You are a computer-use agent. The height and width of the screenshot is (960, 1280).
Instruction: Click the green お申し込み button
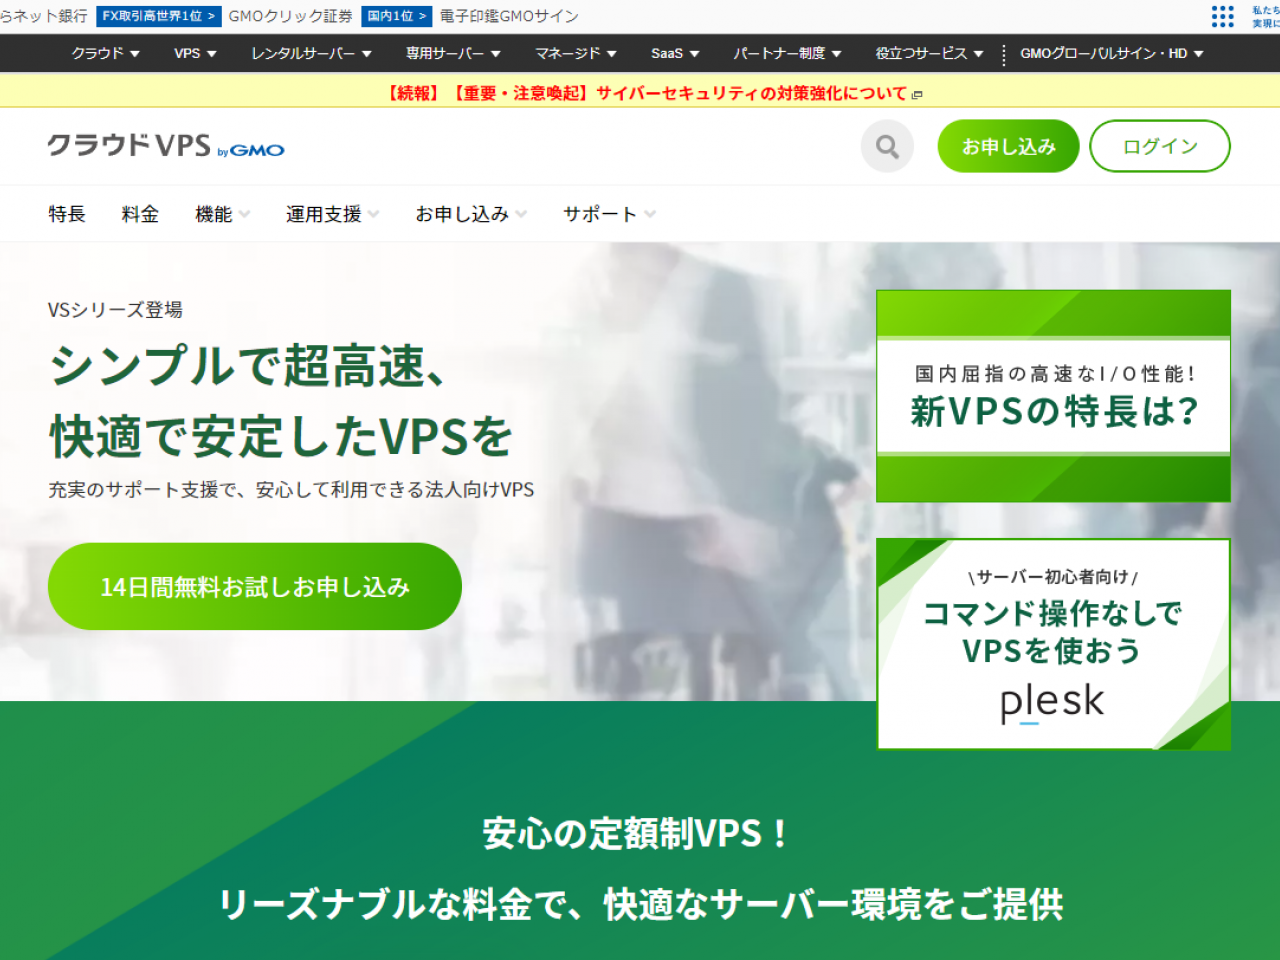click(1008, 146)
